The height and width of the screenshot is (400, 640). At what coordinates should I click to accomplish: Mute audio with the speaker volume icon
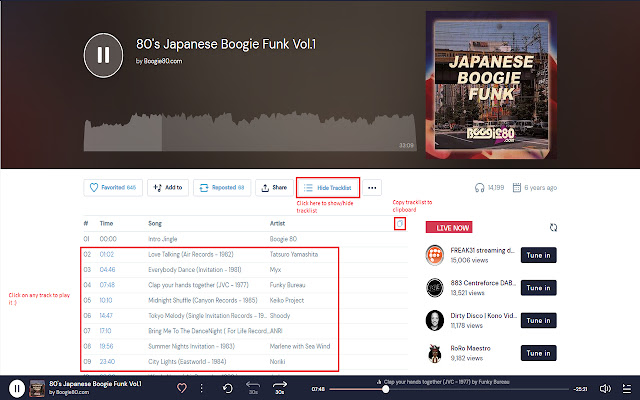click(x=605, y=389)
